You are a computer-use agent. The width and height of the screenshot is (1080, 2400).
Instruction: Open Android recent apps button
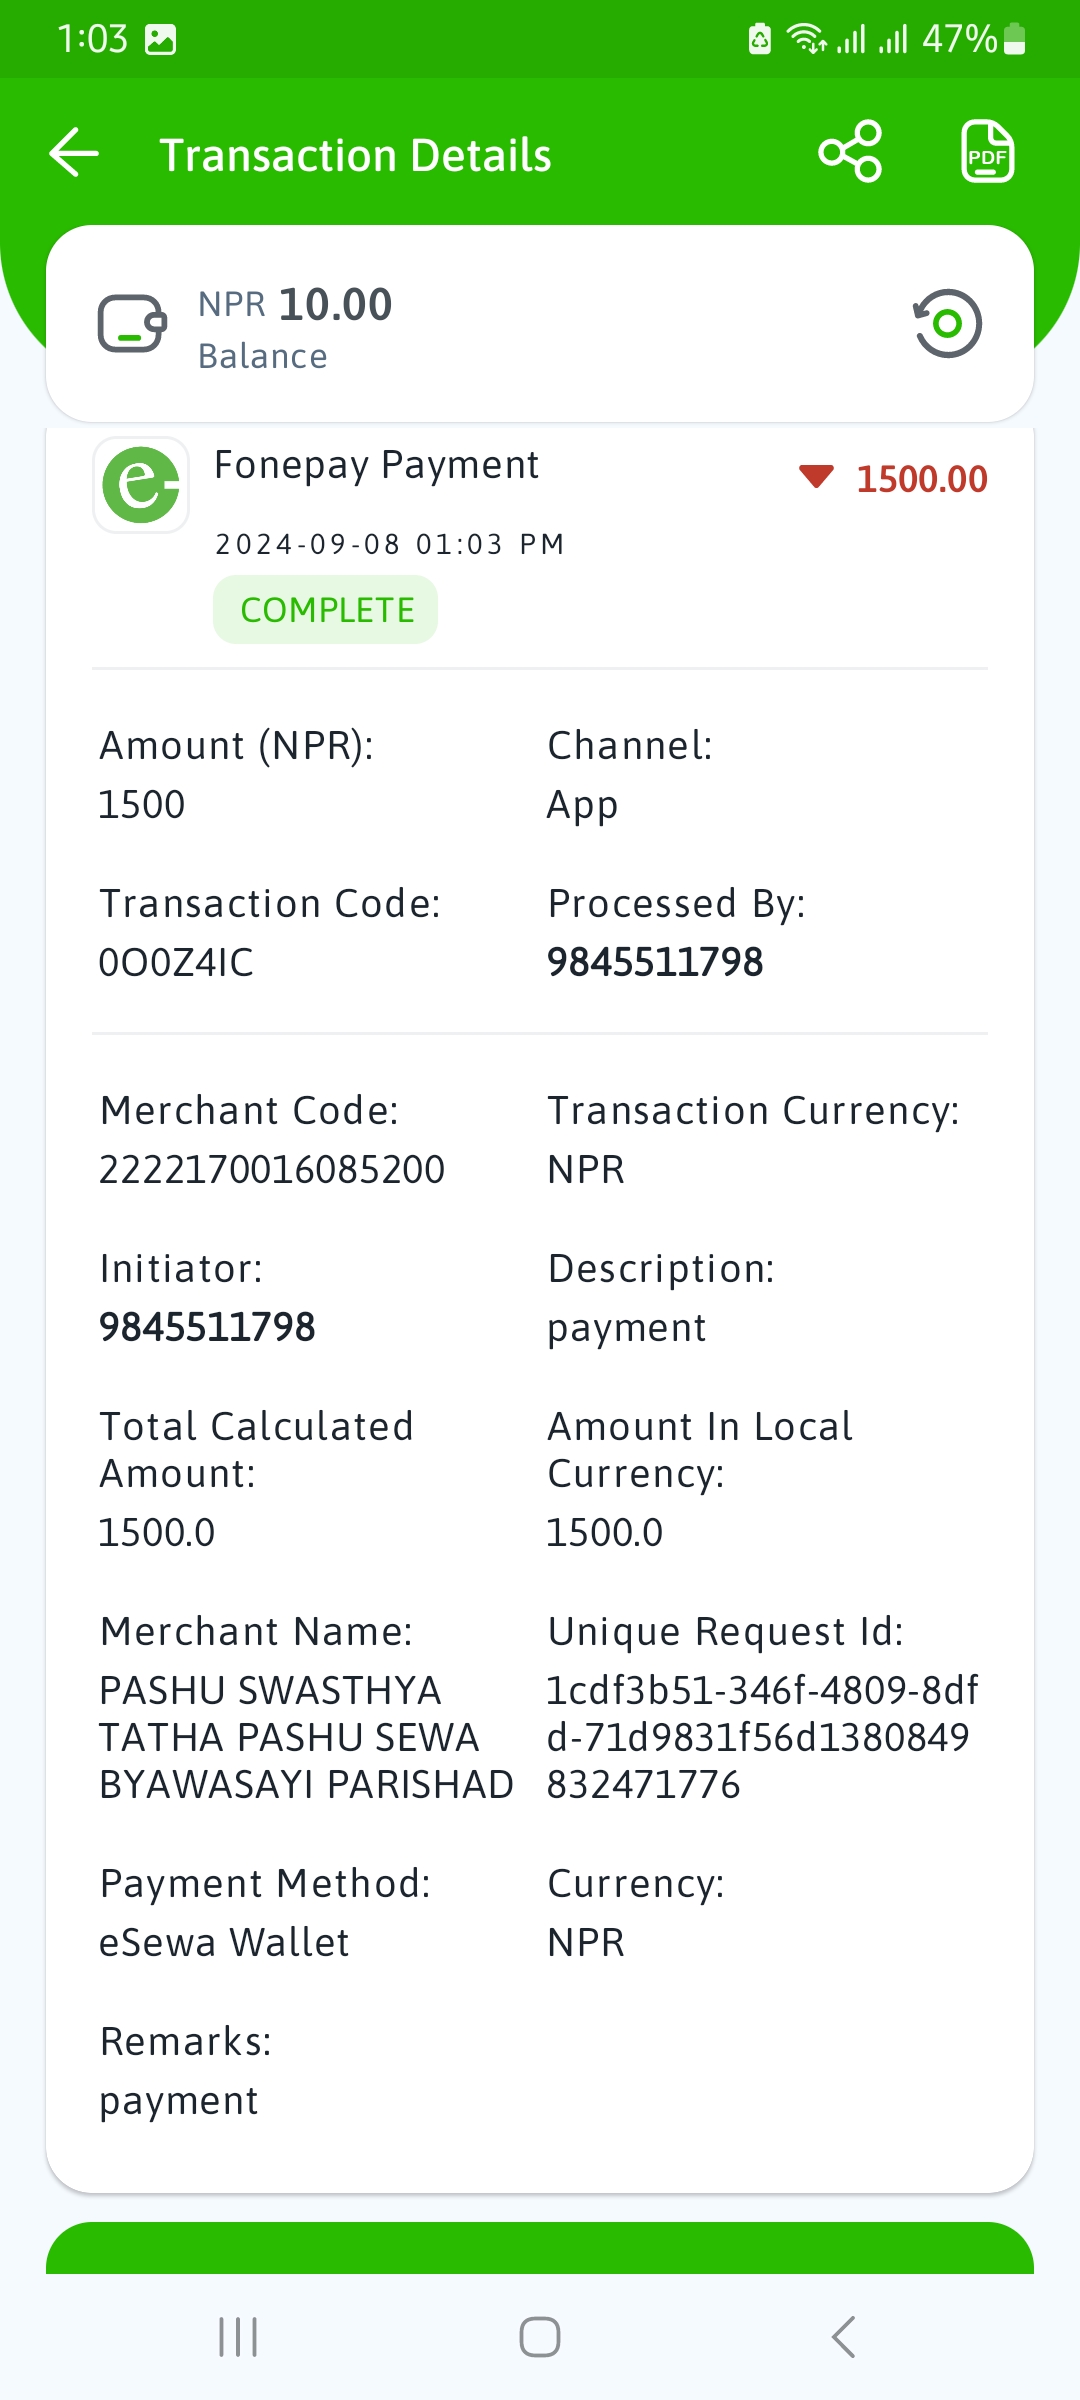[238, 2337]
